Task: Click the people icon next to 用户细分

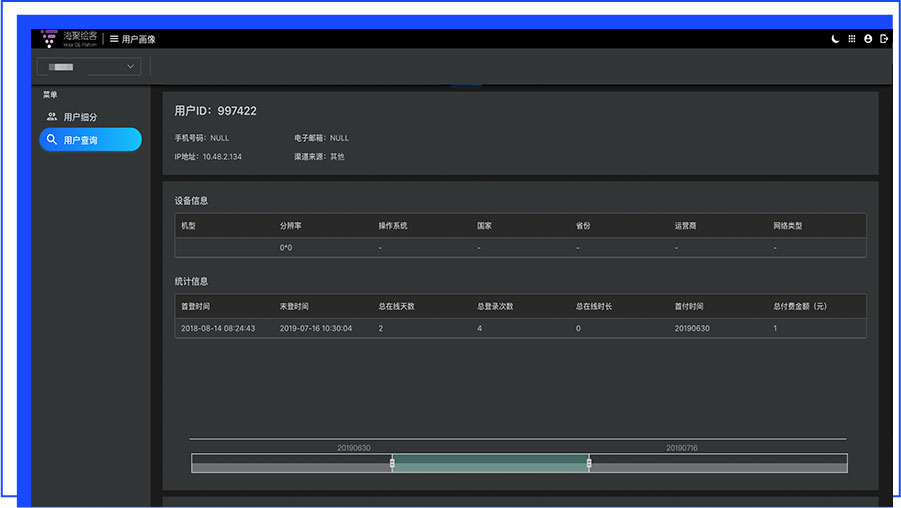Action: [52, 117]
